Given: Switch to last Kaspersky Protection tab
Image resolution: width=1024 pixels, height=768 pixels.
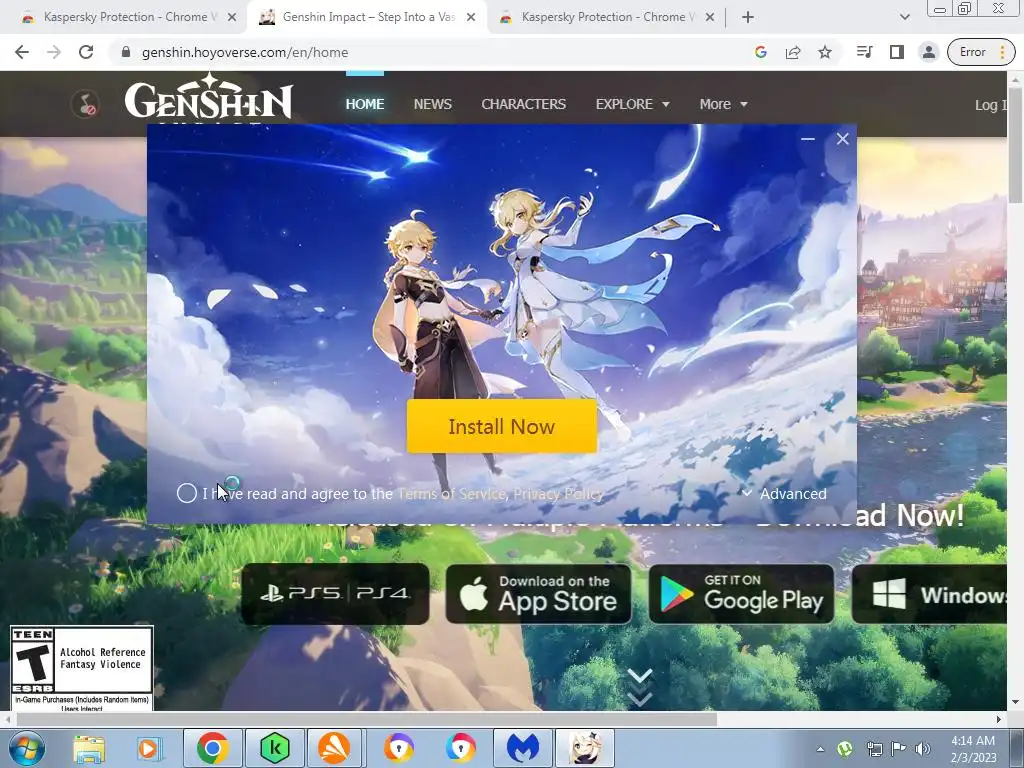Looking at the screenshot, I should (x=607, y=17).
